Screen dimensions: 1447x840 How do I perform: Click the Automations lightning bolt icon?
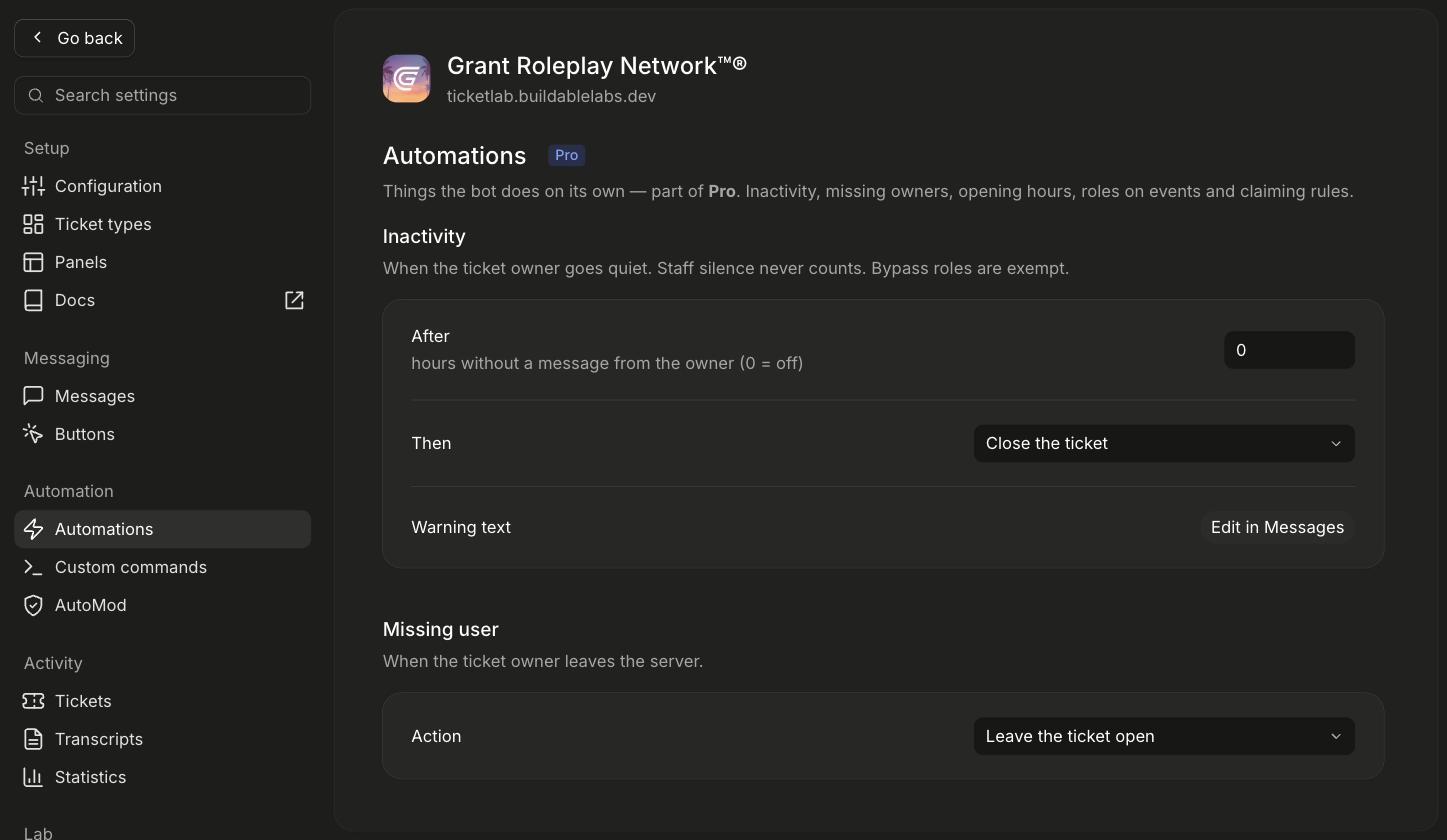pyautogui.click(x=33, y=529)
